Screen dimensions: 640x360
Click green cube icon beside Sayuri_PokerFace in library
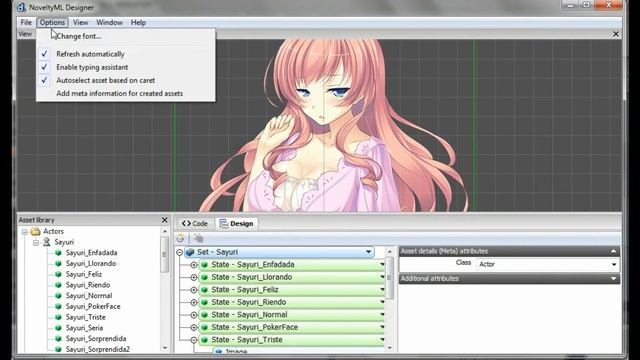click(58, 307)
